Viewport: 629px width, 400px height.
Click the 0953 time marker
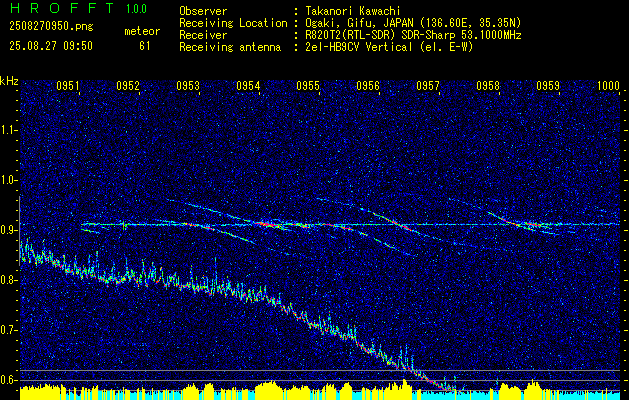coord(188,86)
